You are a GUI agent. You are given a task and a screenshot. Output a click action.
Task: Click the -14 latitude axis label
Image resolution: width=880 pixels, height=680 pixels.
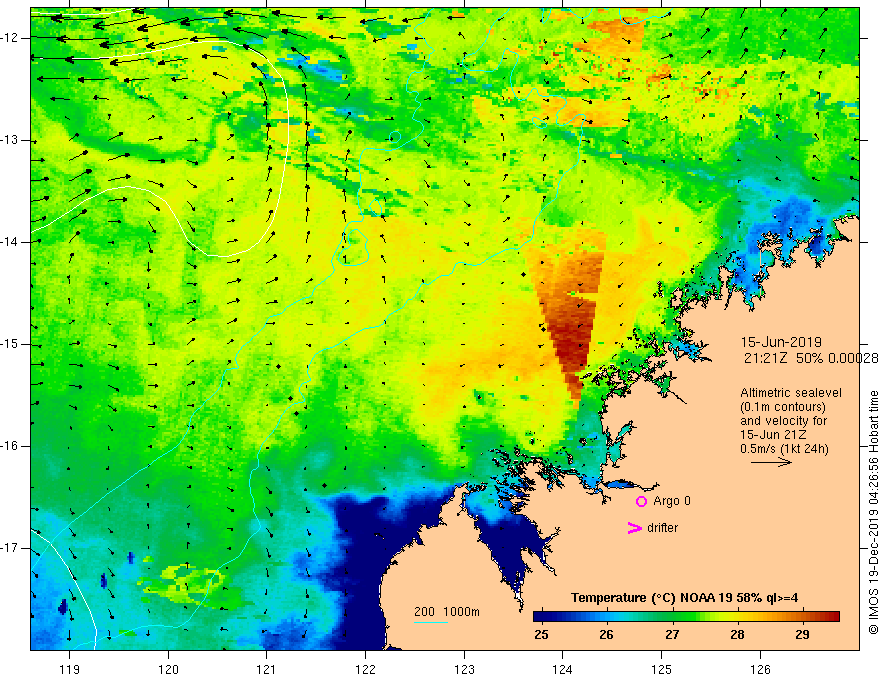[x=10, y=242]
